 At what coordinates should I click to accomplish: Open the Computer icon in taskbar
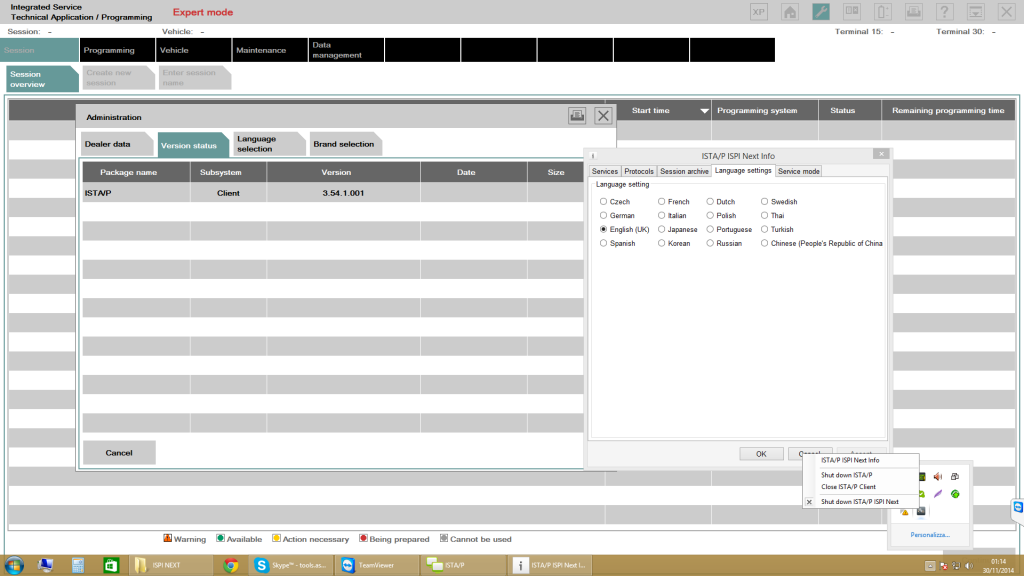tap(46, 565)
